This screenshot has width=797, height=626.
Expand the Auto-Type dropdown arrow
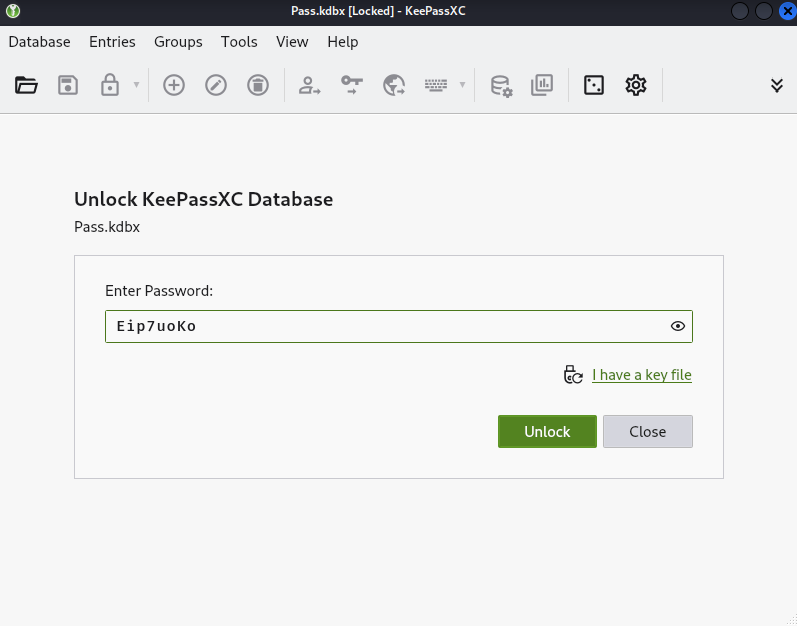(x=462, y=85)
